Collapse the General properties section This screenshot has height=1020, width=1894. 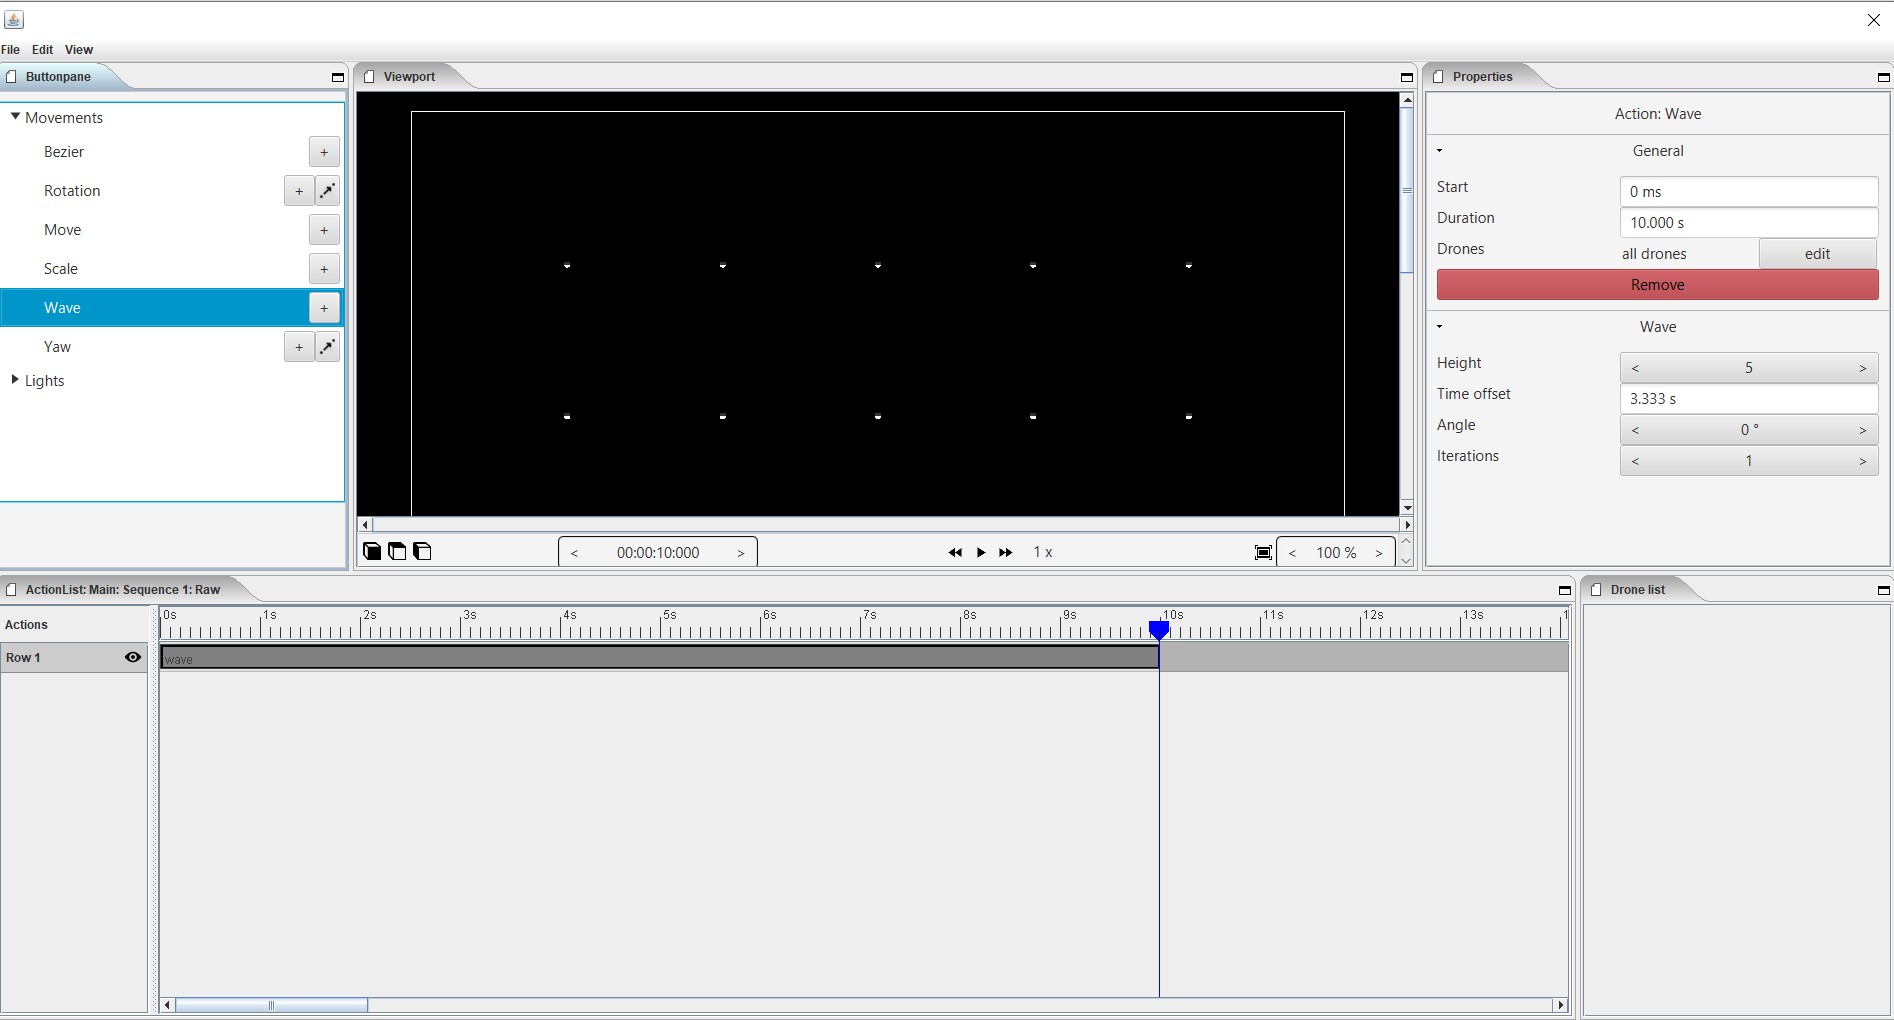tap(1440, 151)
